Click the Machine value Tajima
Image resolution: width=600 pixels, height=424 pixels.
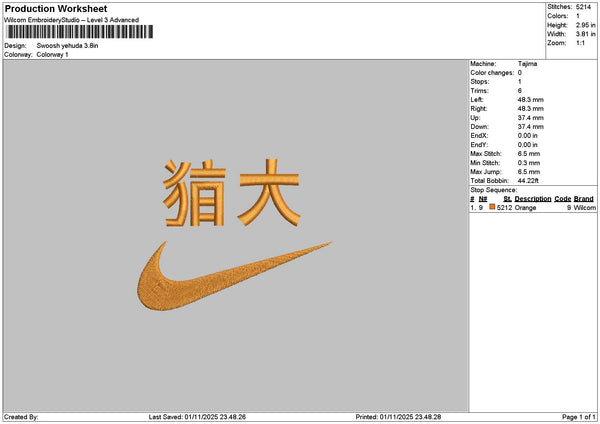click(x=527, y=64)
